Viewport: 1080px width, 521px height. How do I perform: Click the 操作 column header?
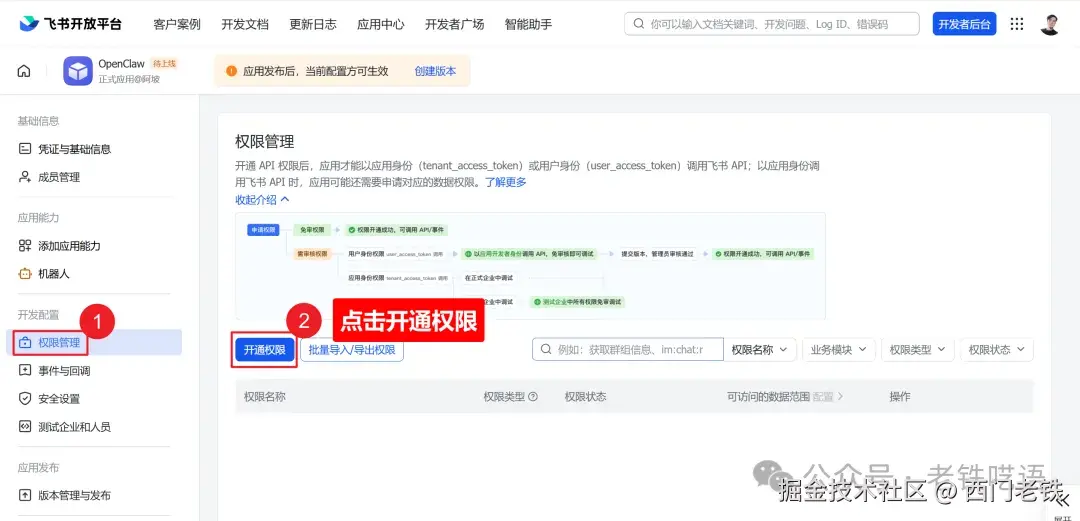tap(900, 397)
